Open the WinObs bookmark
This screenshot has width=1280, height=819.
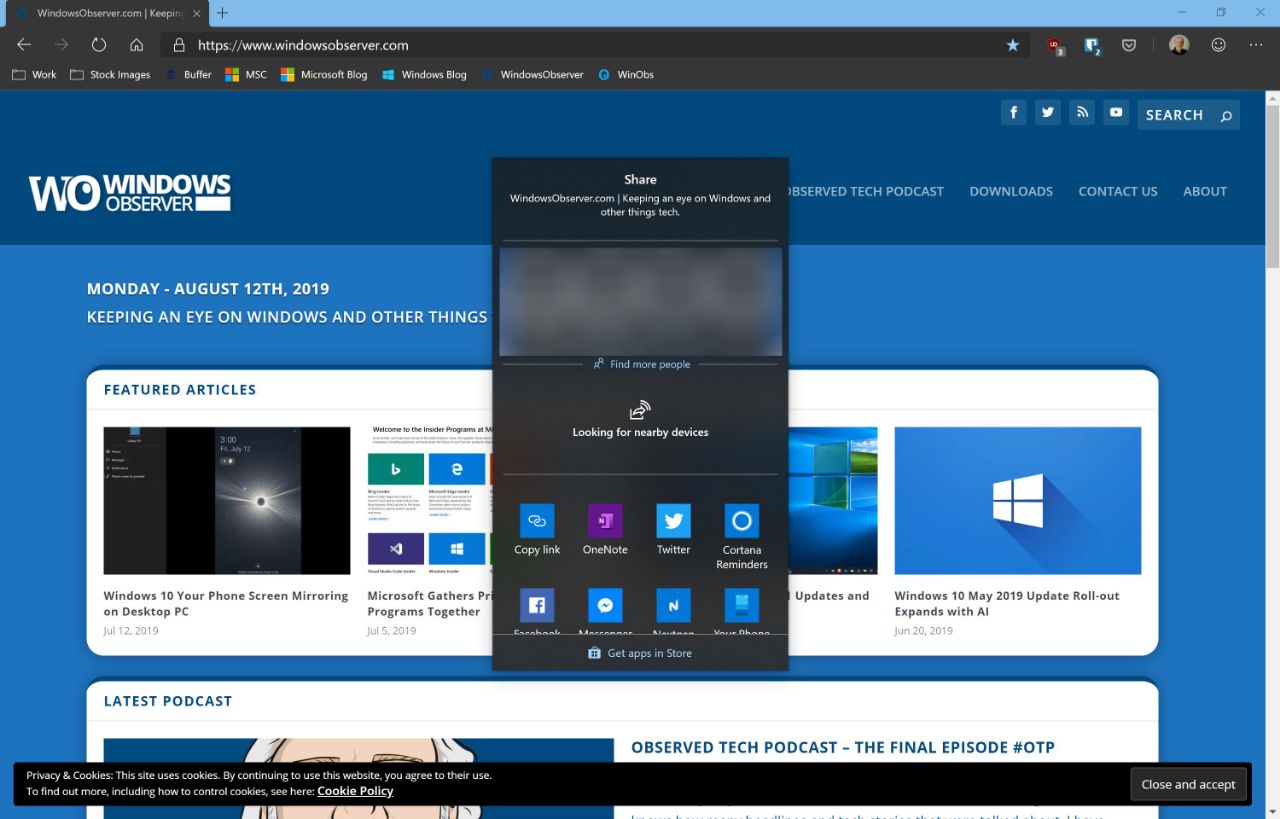point(626,74)
